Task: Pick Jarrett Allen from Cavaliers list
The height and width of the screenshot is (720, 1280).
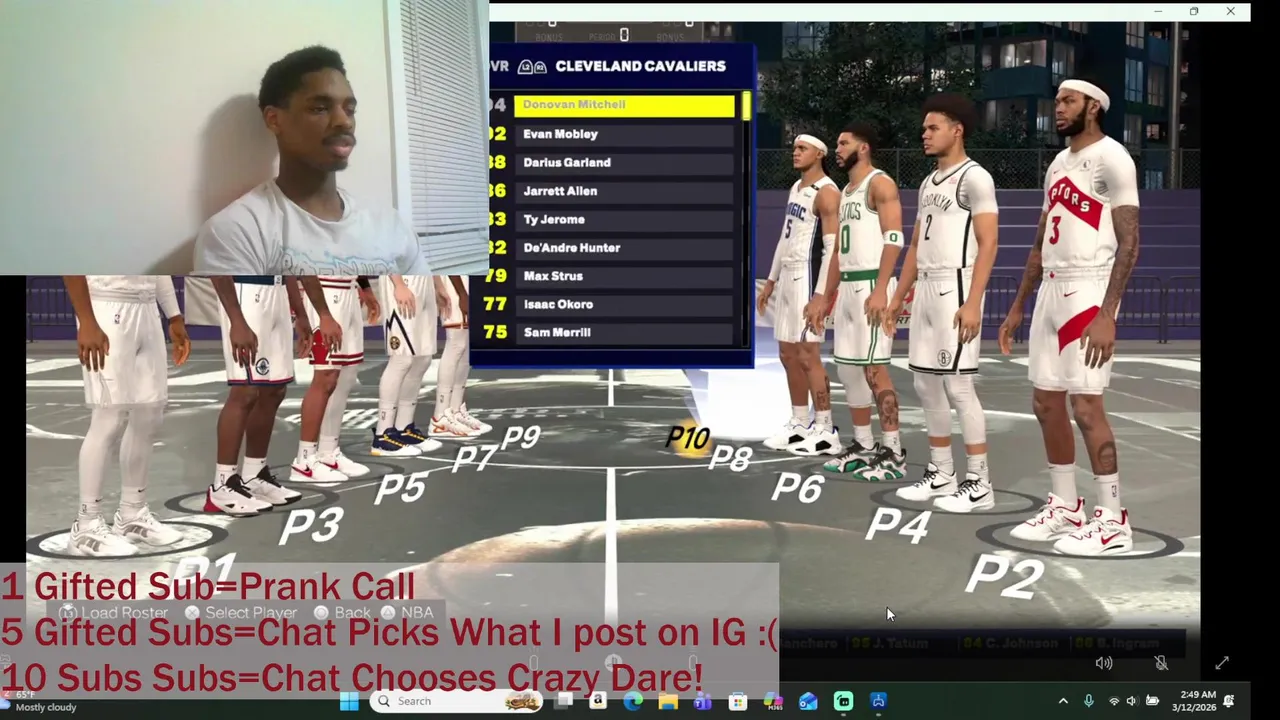Action: point(624,191)
